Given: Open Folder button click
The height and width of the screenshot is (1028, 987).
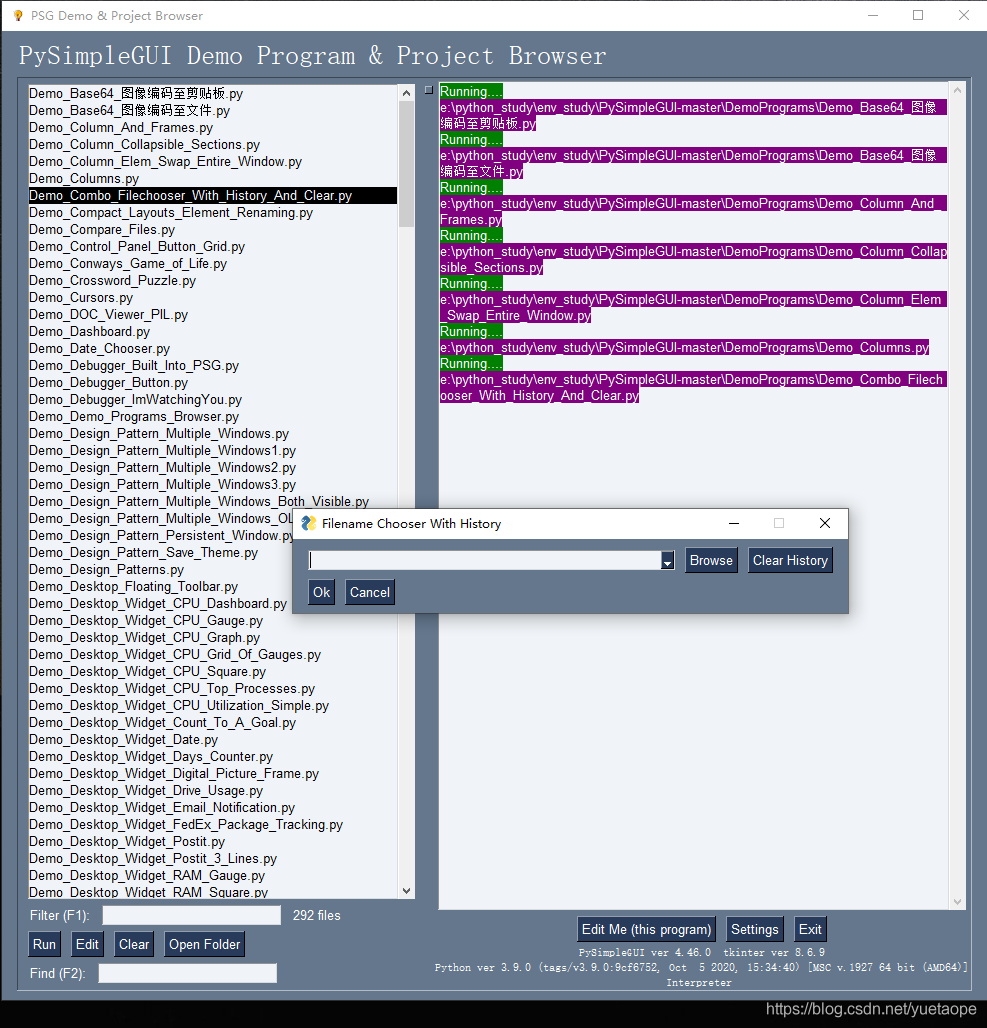Looking at the screenshot, I should pos(205,944).
